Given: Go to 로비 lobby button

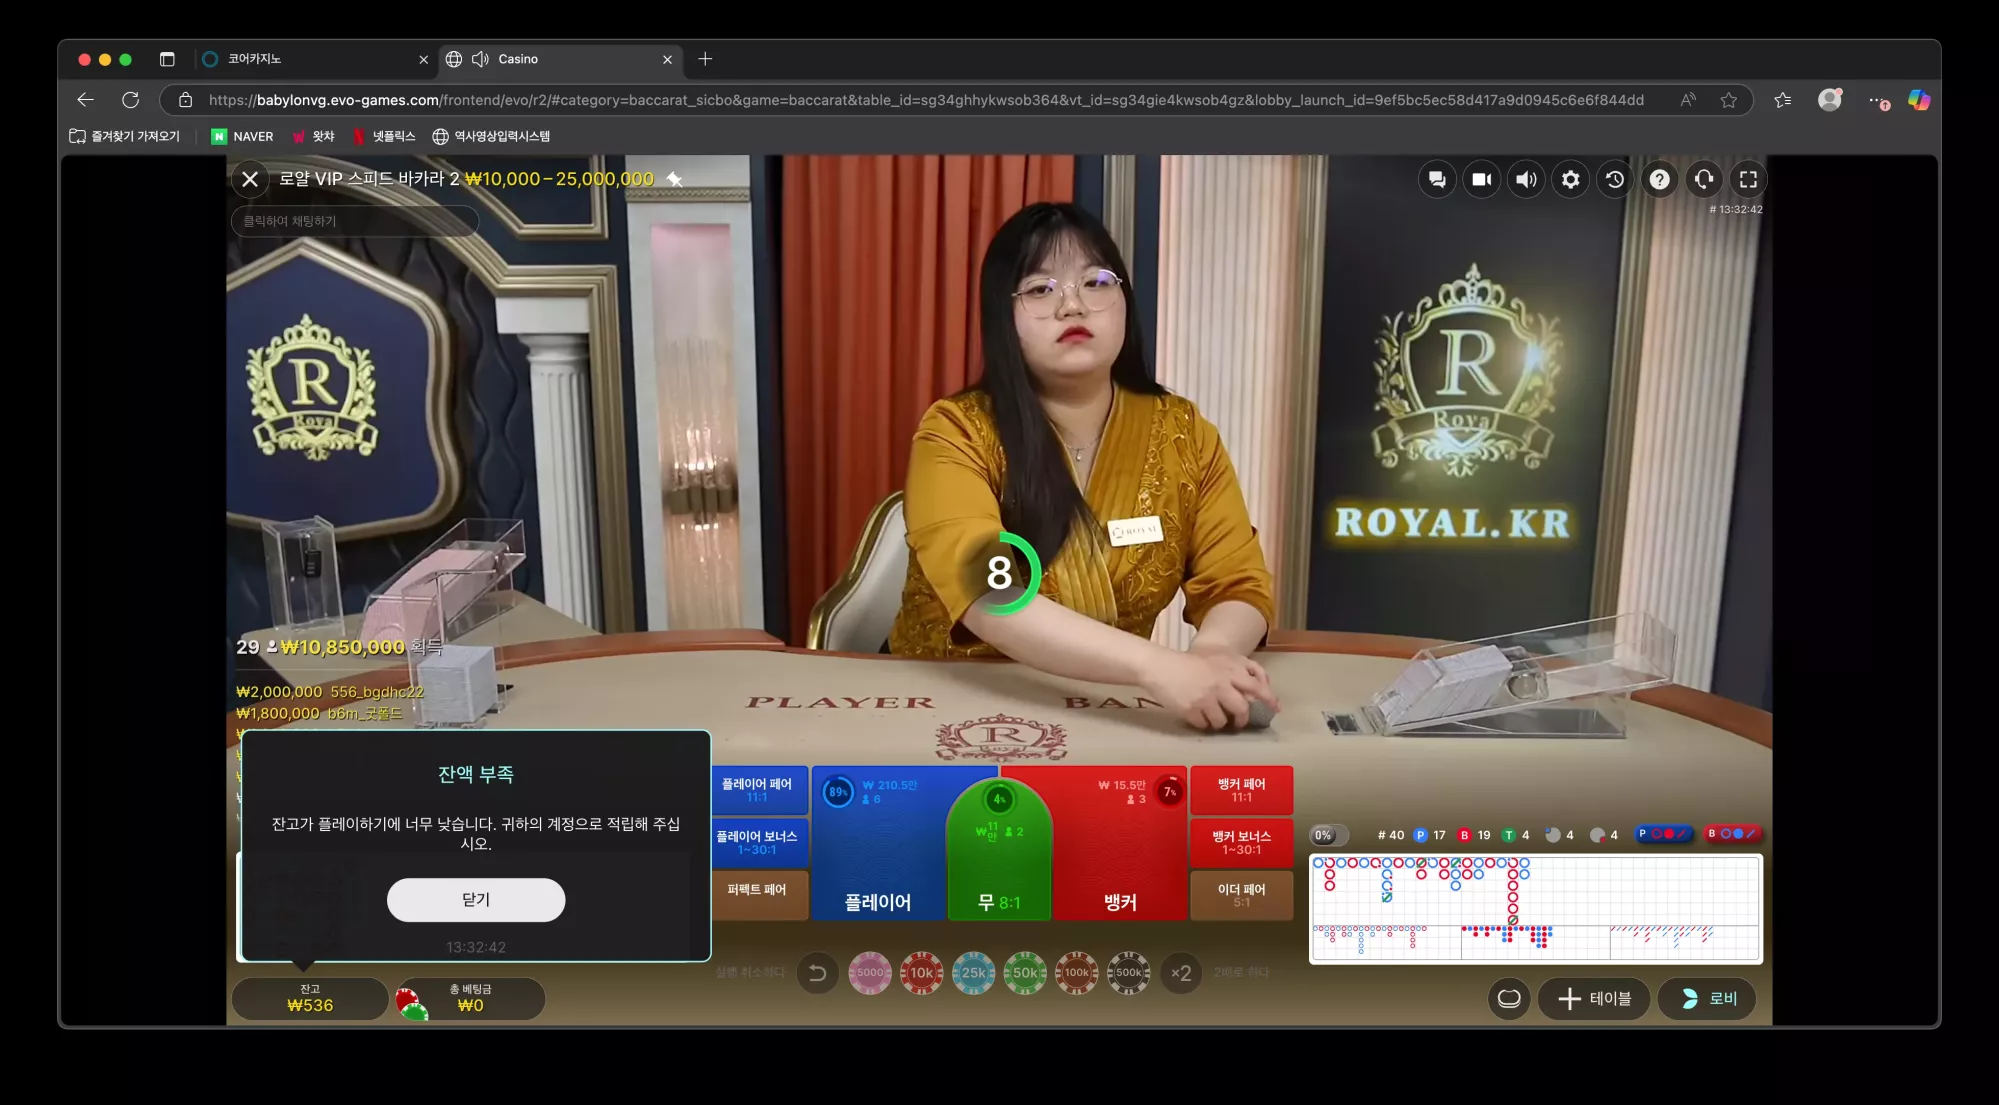Looking at the screenshot, I should [1707, 998].
